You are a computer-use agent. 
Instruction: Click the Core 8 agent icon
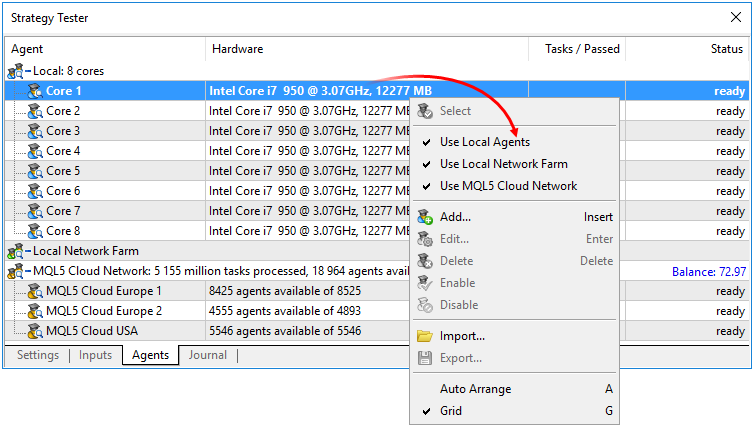tap(35, 231)
